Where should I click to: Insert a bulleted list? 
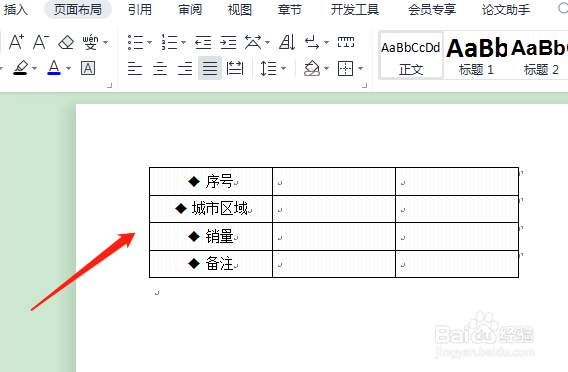(x=135, y=42)
